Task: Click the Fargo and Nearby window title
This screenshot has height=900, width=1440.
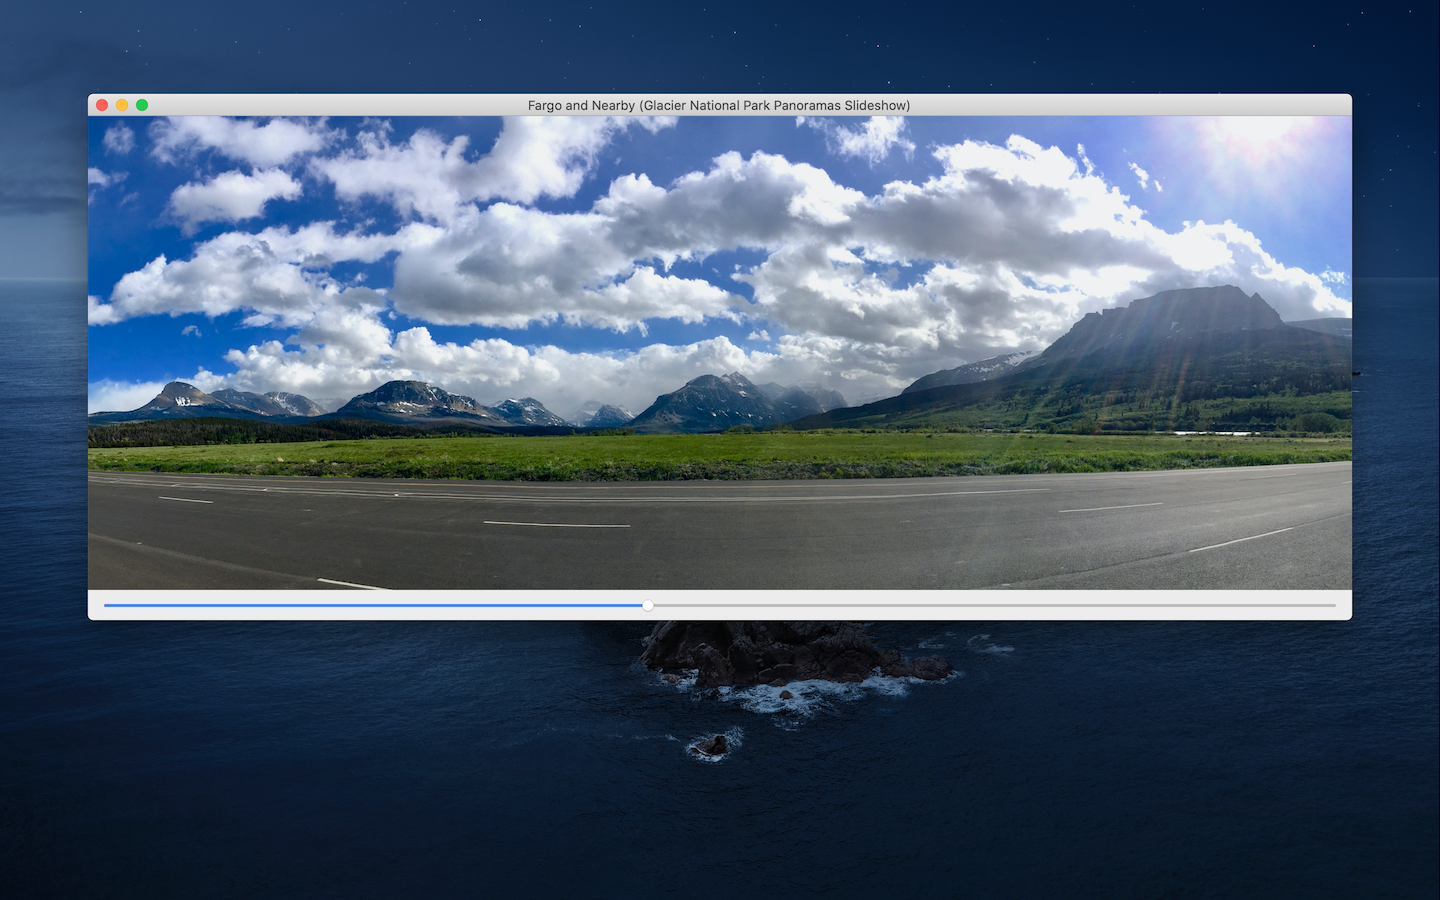Action: [x=719, y=105]
